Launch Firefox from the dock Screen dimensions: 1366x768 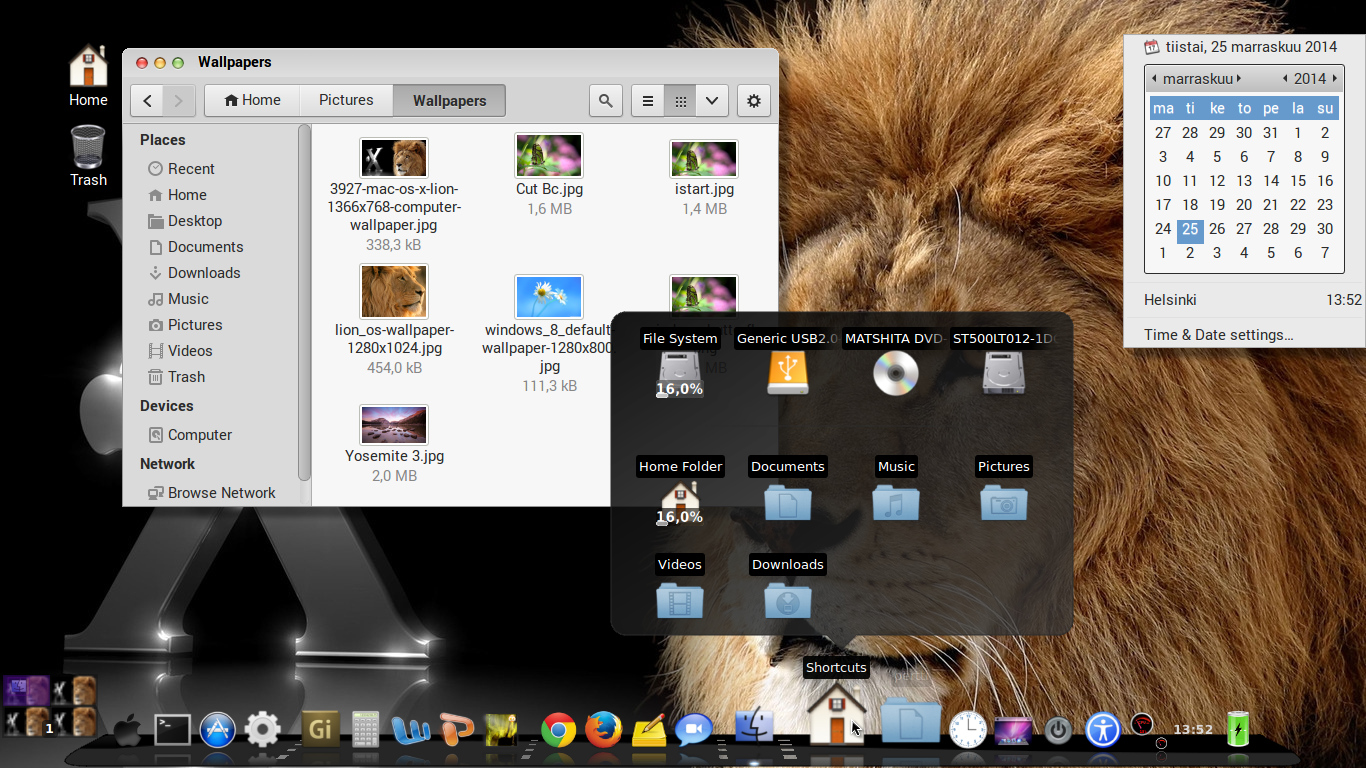pyautogui.click(x=603, y=731)
